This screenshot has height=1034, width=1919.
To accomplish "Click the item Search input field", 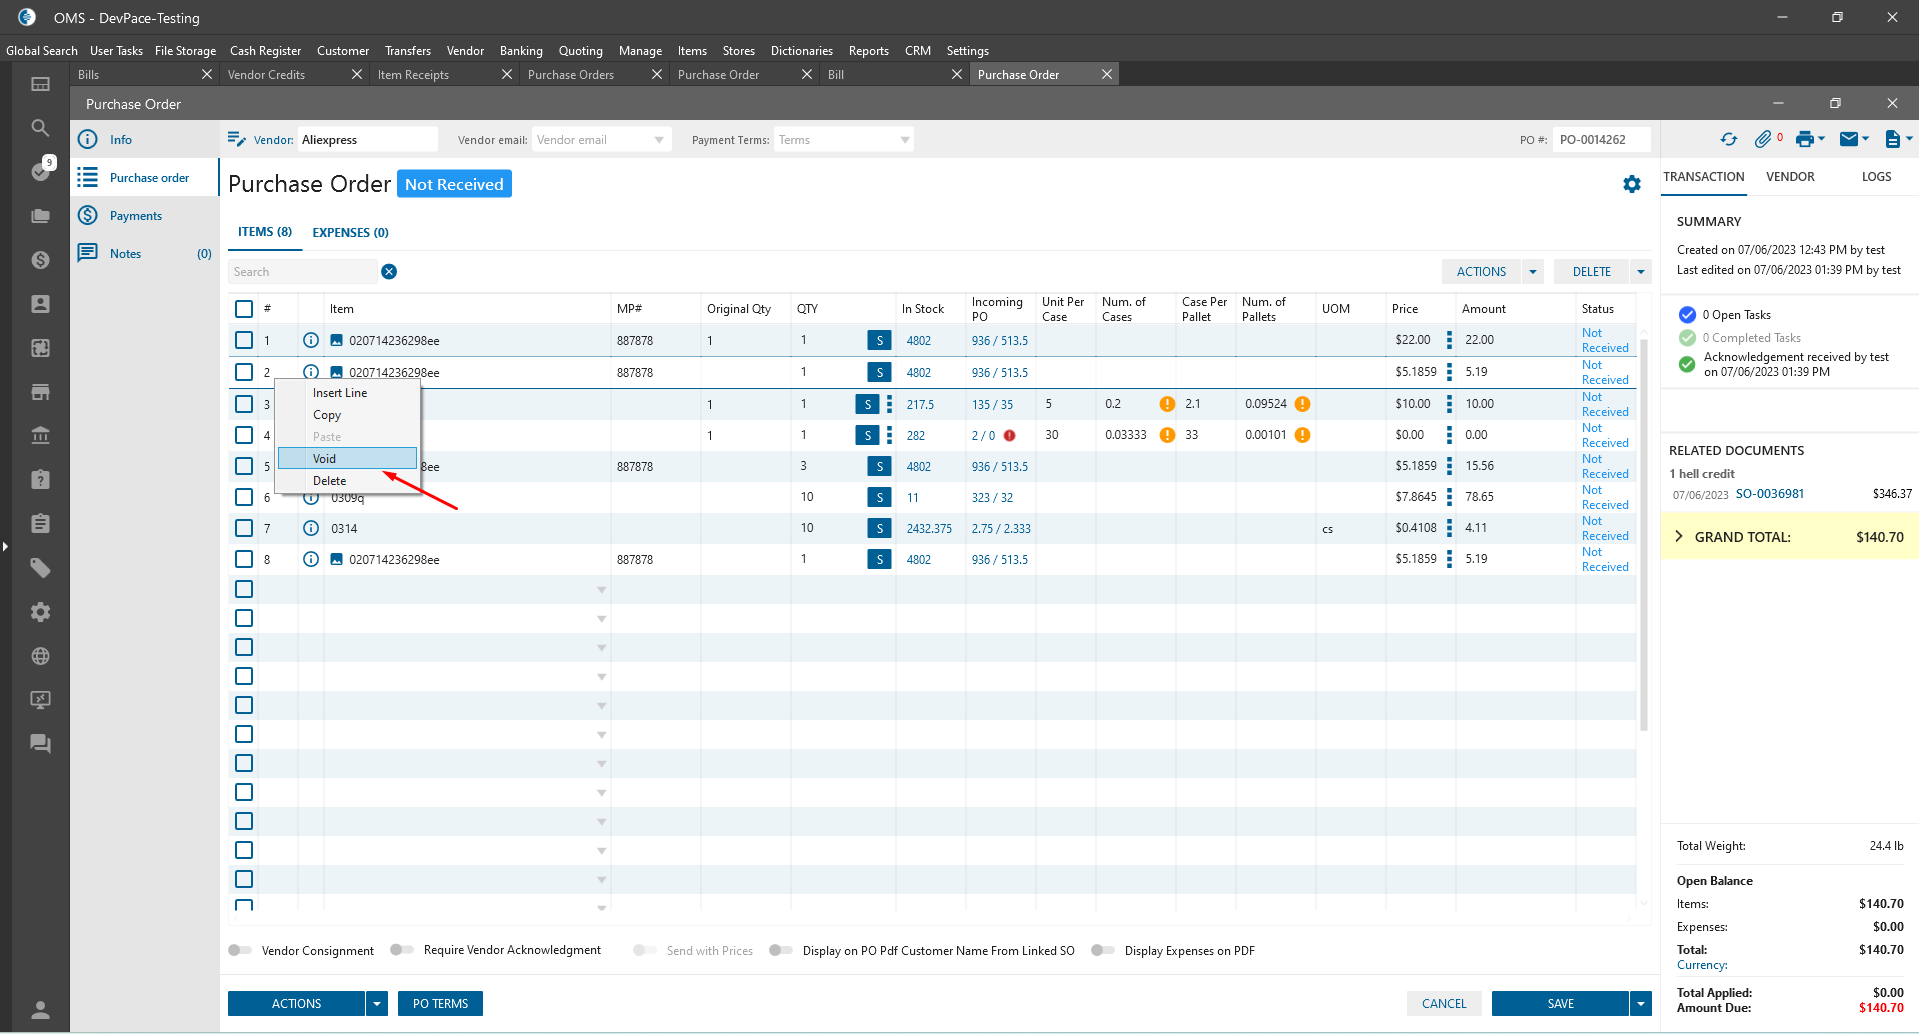I will point(302,272).
